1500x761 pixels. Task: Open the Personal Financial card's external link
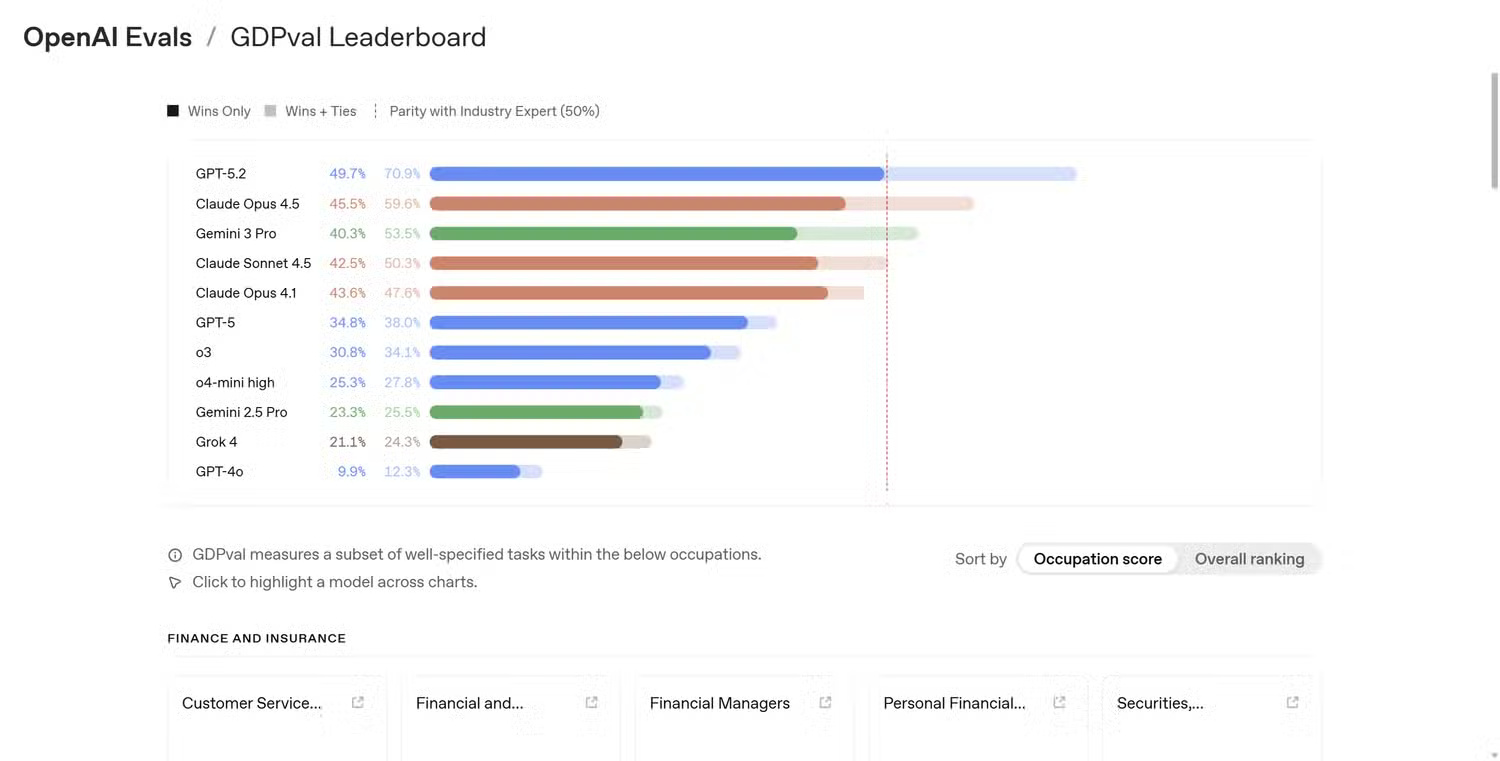coord(1058,702)
